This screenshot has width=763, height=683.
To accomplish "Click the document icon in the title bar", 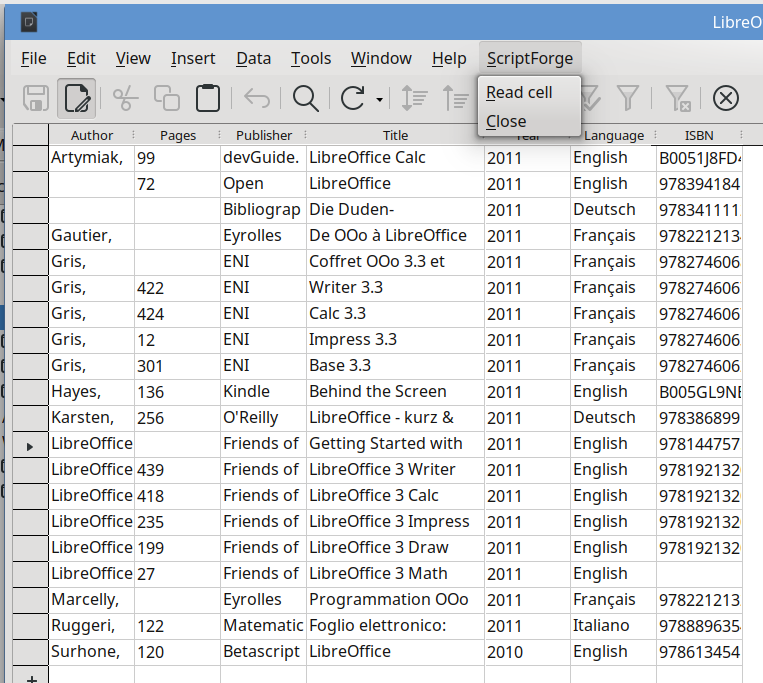I will point(29,22).
